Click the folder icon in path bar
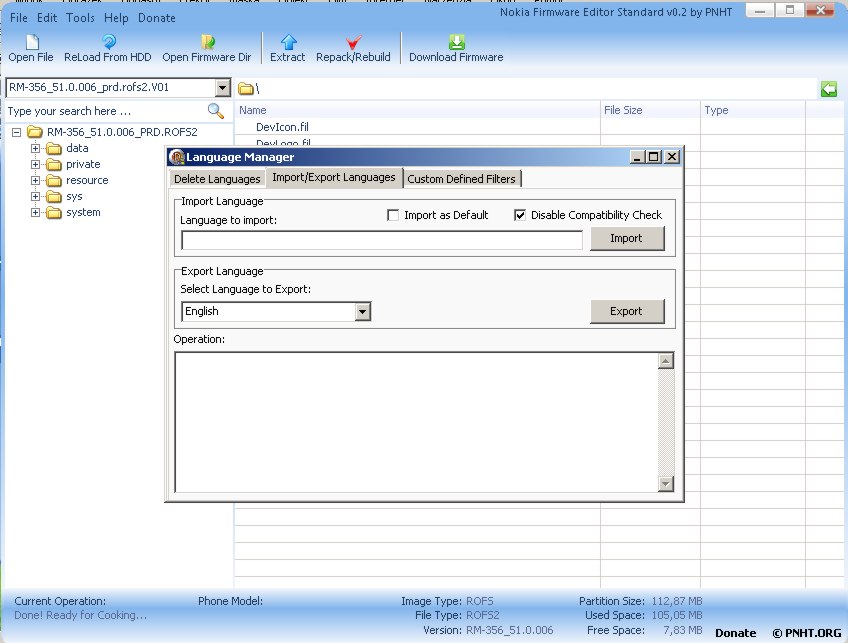Image resolution: width=848 pixels, height=643 pixels. click(246, 89)
